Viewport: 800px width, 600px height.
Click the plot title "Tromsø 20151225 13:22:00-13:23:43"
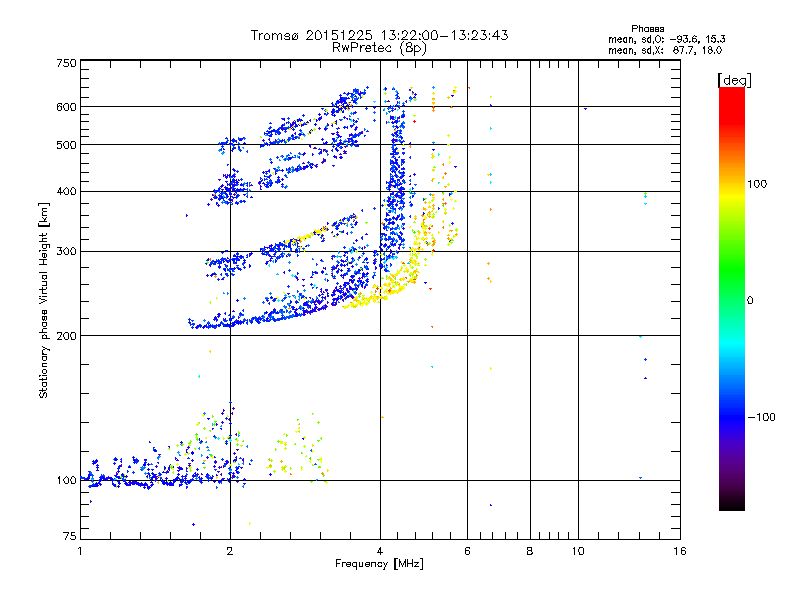[x=379, y=35]
